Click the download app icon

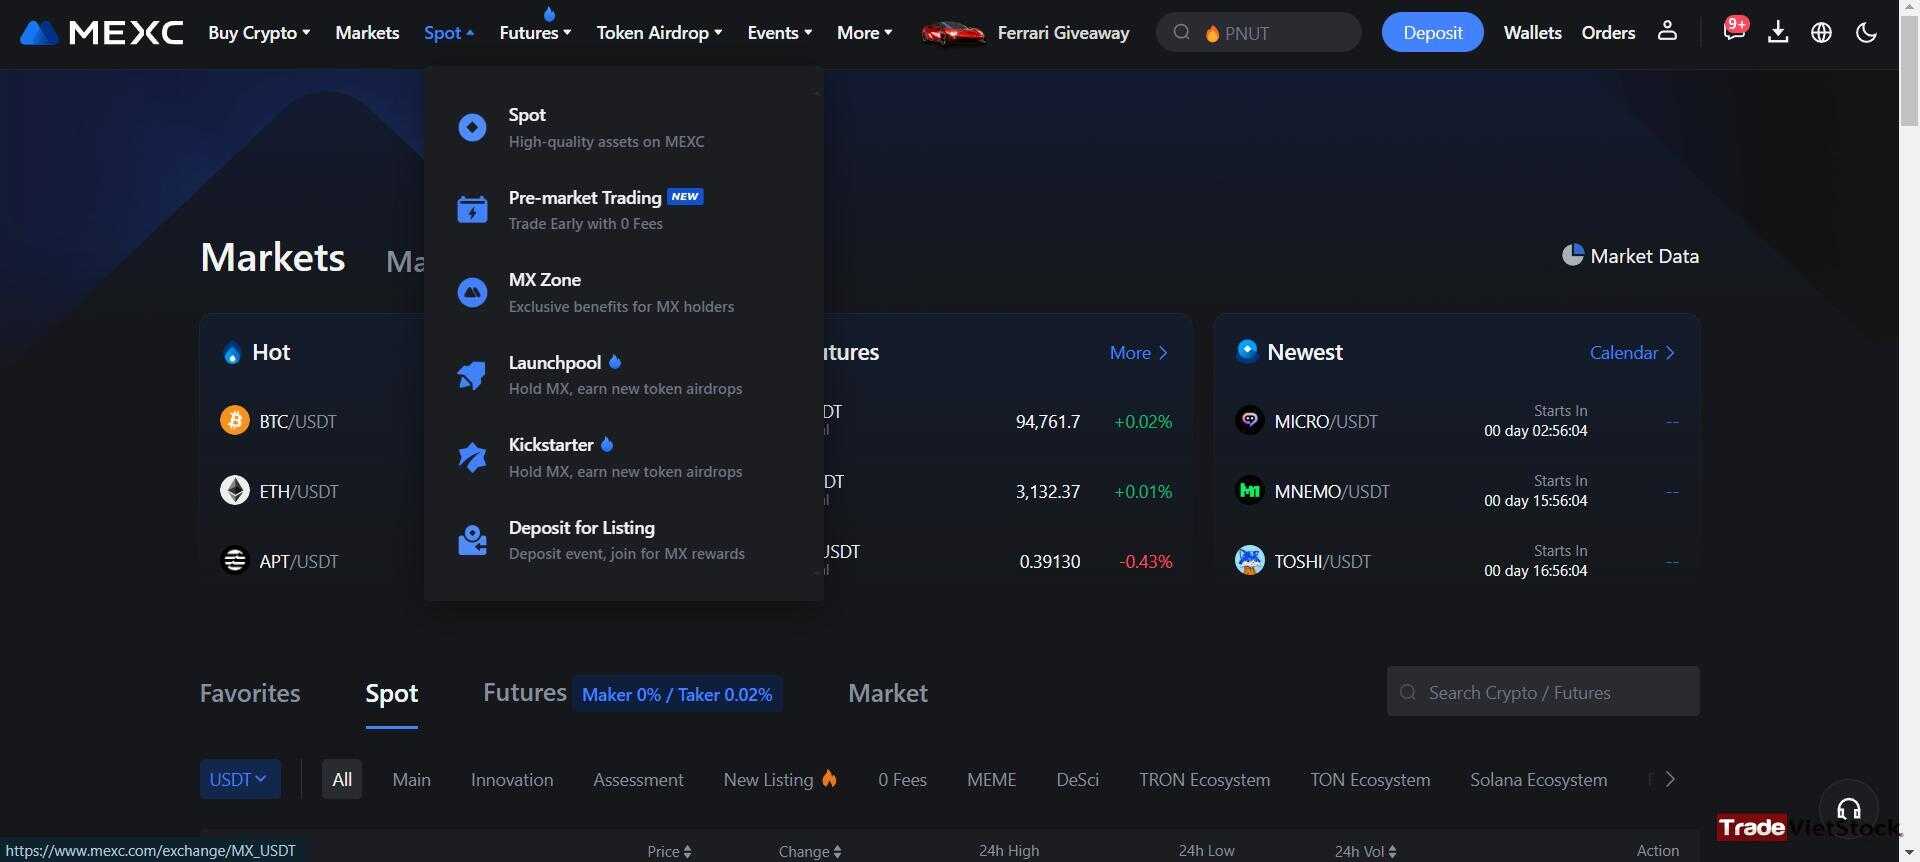pos(1778,32)
